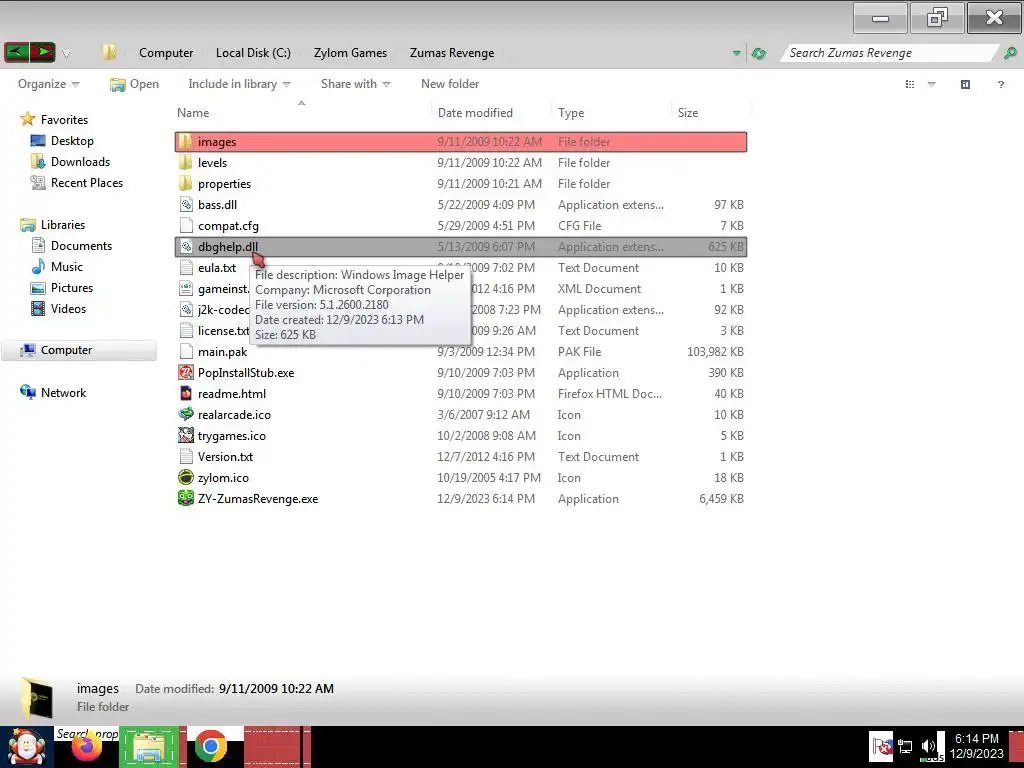The height and width of the screenshot is (768, 1024).
Task: Select the Version.txt file icon
Action: (x=186, y=456)
